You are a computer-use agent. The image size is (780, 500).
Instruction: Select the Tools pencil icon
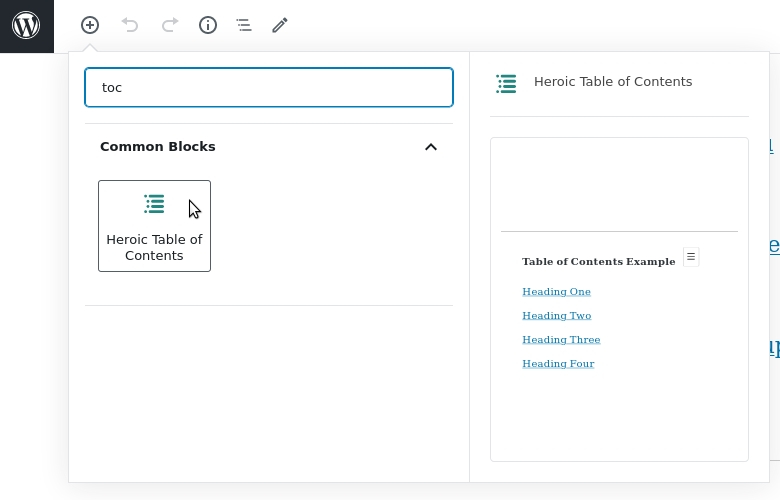tap(280, 25)
